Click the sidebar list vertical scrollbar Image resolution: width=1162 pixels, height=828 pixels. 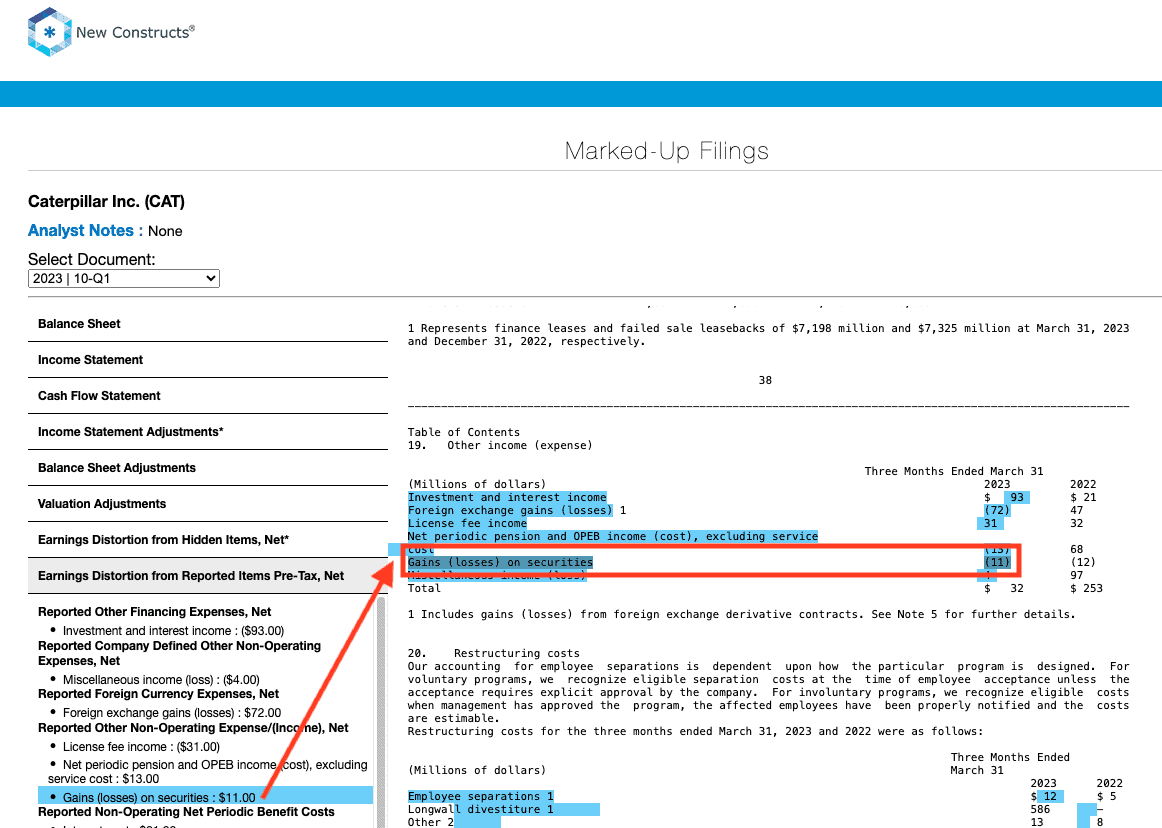point(382,712)
